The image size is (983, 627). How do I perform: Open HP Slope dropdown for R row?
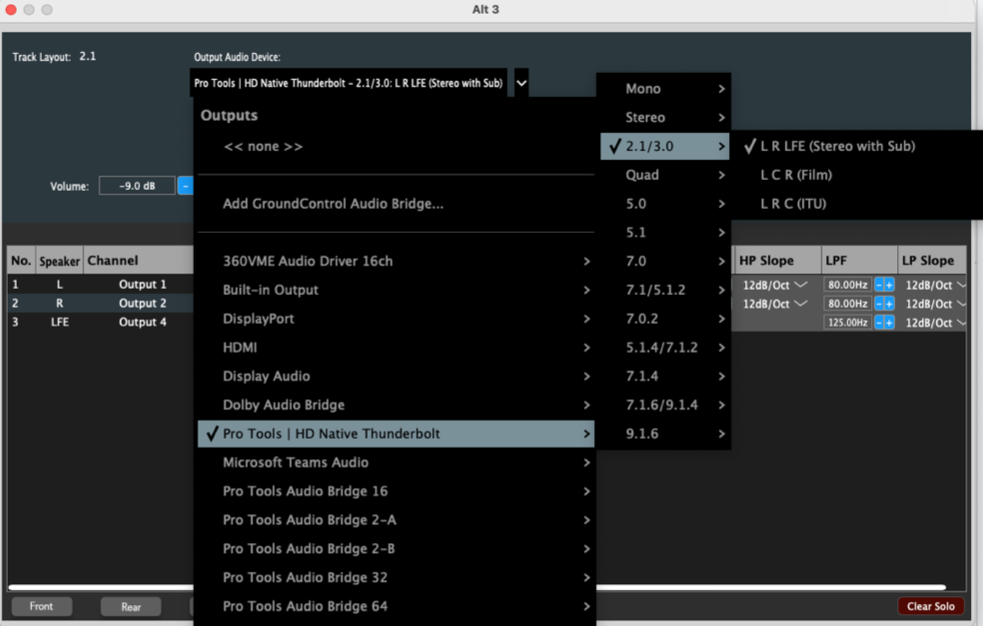pos(775,303)
